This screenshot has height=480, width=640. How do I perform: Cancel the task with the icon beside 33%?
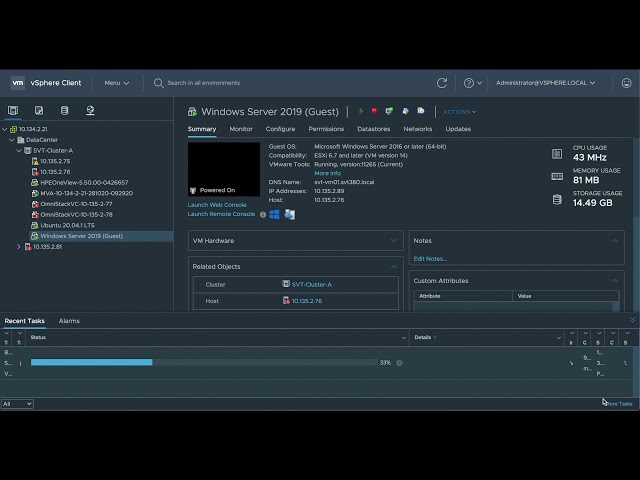pyautogui.click(x=399, y=363)
